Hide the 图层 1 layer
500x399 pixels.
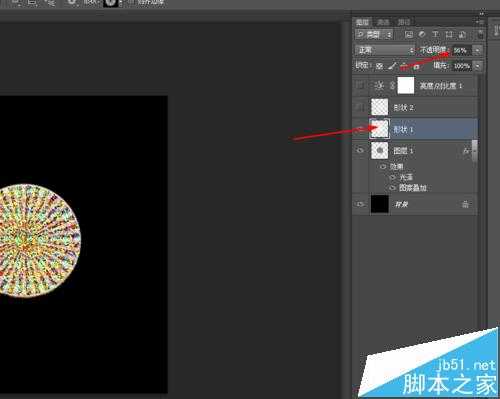pos(360,150)
